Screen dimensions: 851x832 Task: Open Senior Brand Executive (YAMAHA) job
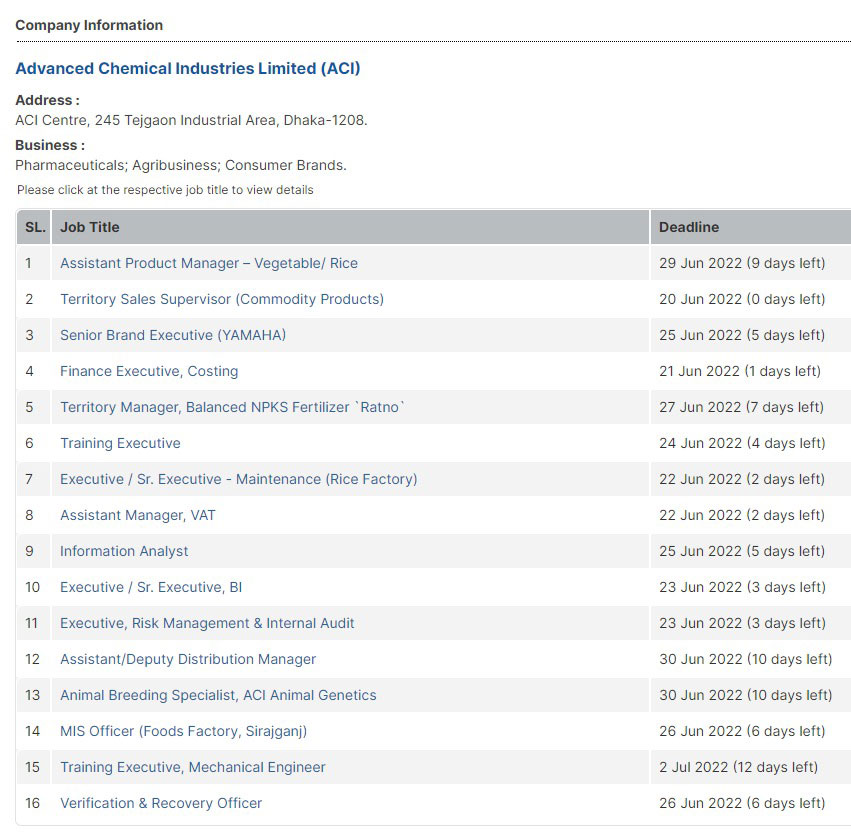173,335
